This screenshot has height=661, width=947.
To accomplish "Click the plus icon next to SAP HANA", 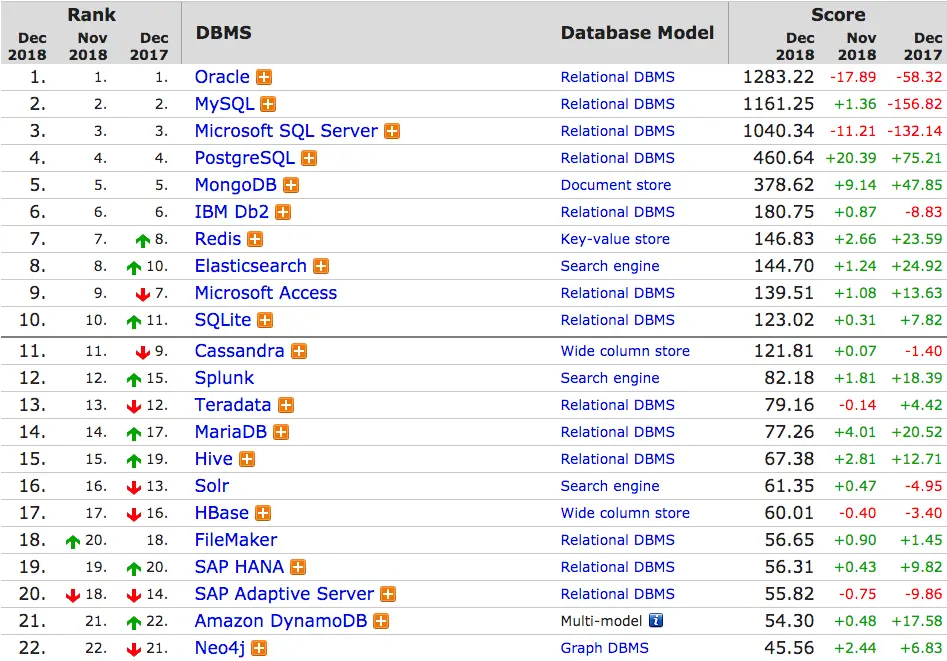I will (298, 567).
